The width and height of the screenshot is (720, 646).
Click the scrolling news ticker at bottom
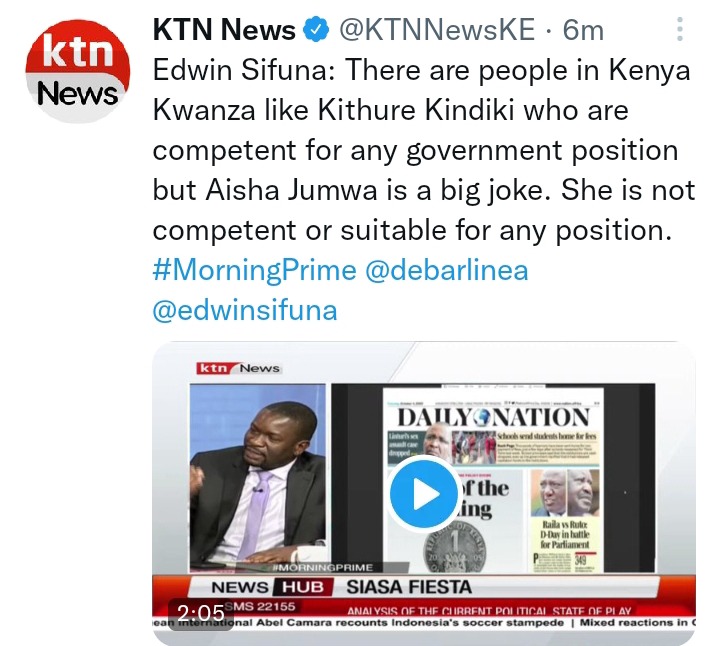click(424, 623)
